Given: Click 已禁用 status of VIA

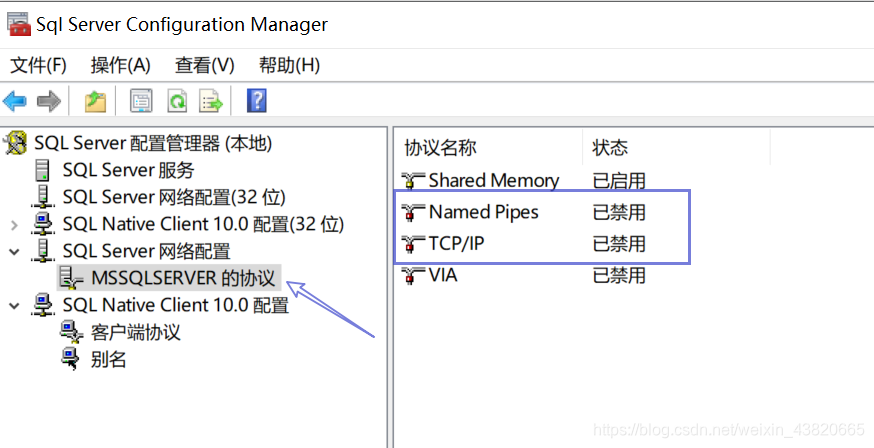Looking at the screenshot, I should pos(619,275).
